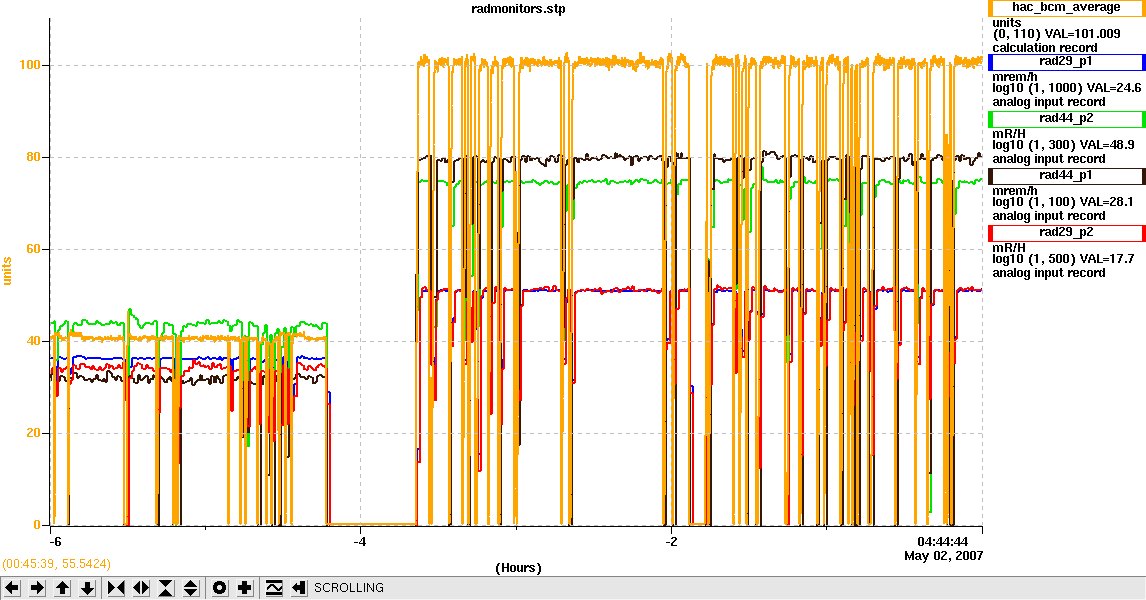
Task: Select the rad29_p2 red legend entry
Action: click(x=1066, y=232)
